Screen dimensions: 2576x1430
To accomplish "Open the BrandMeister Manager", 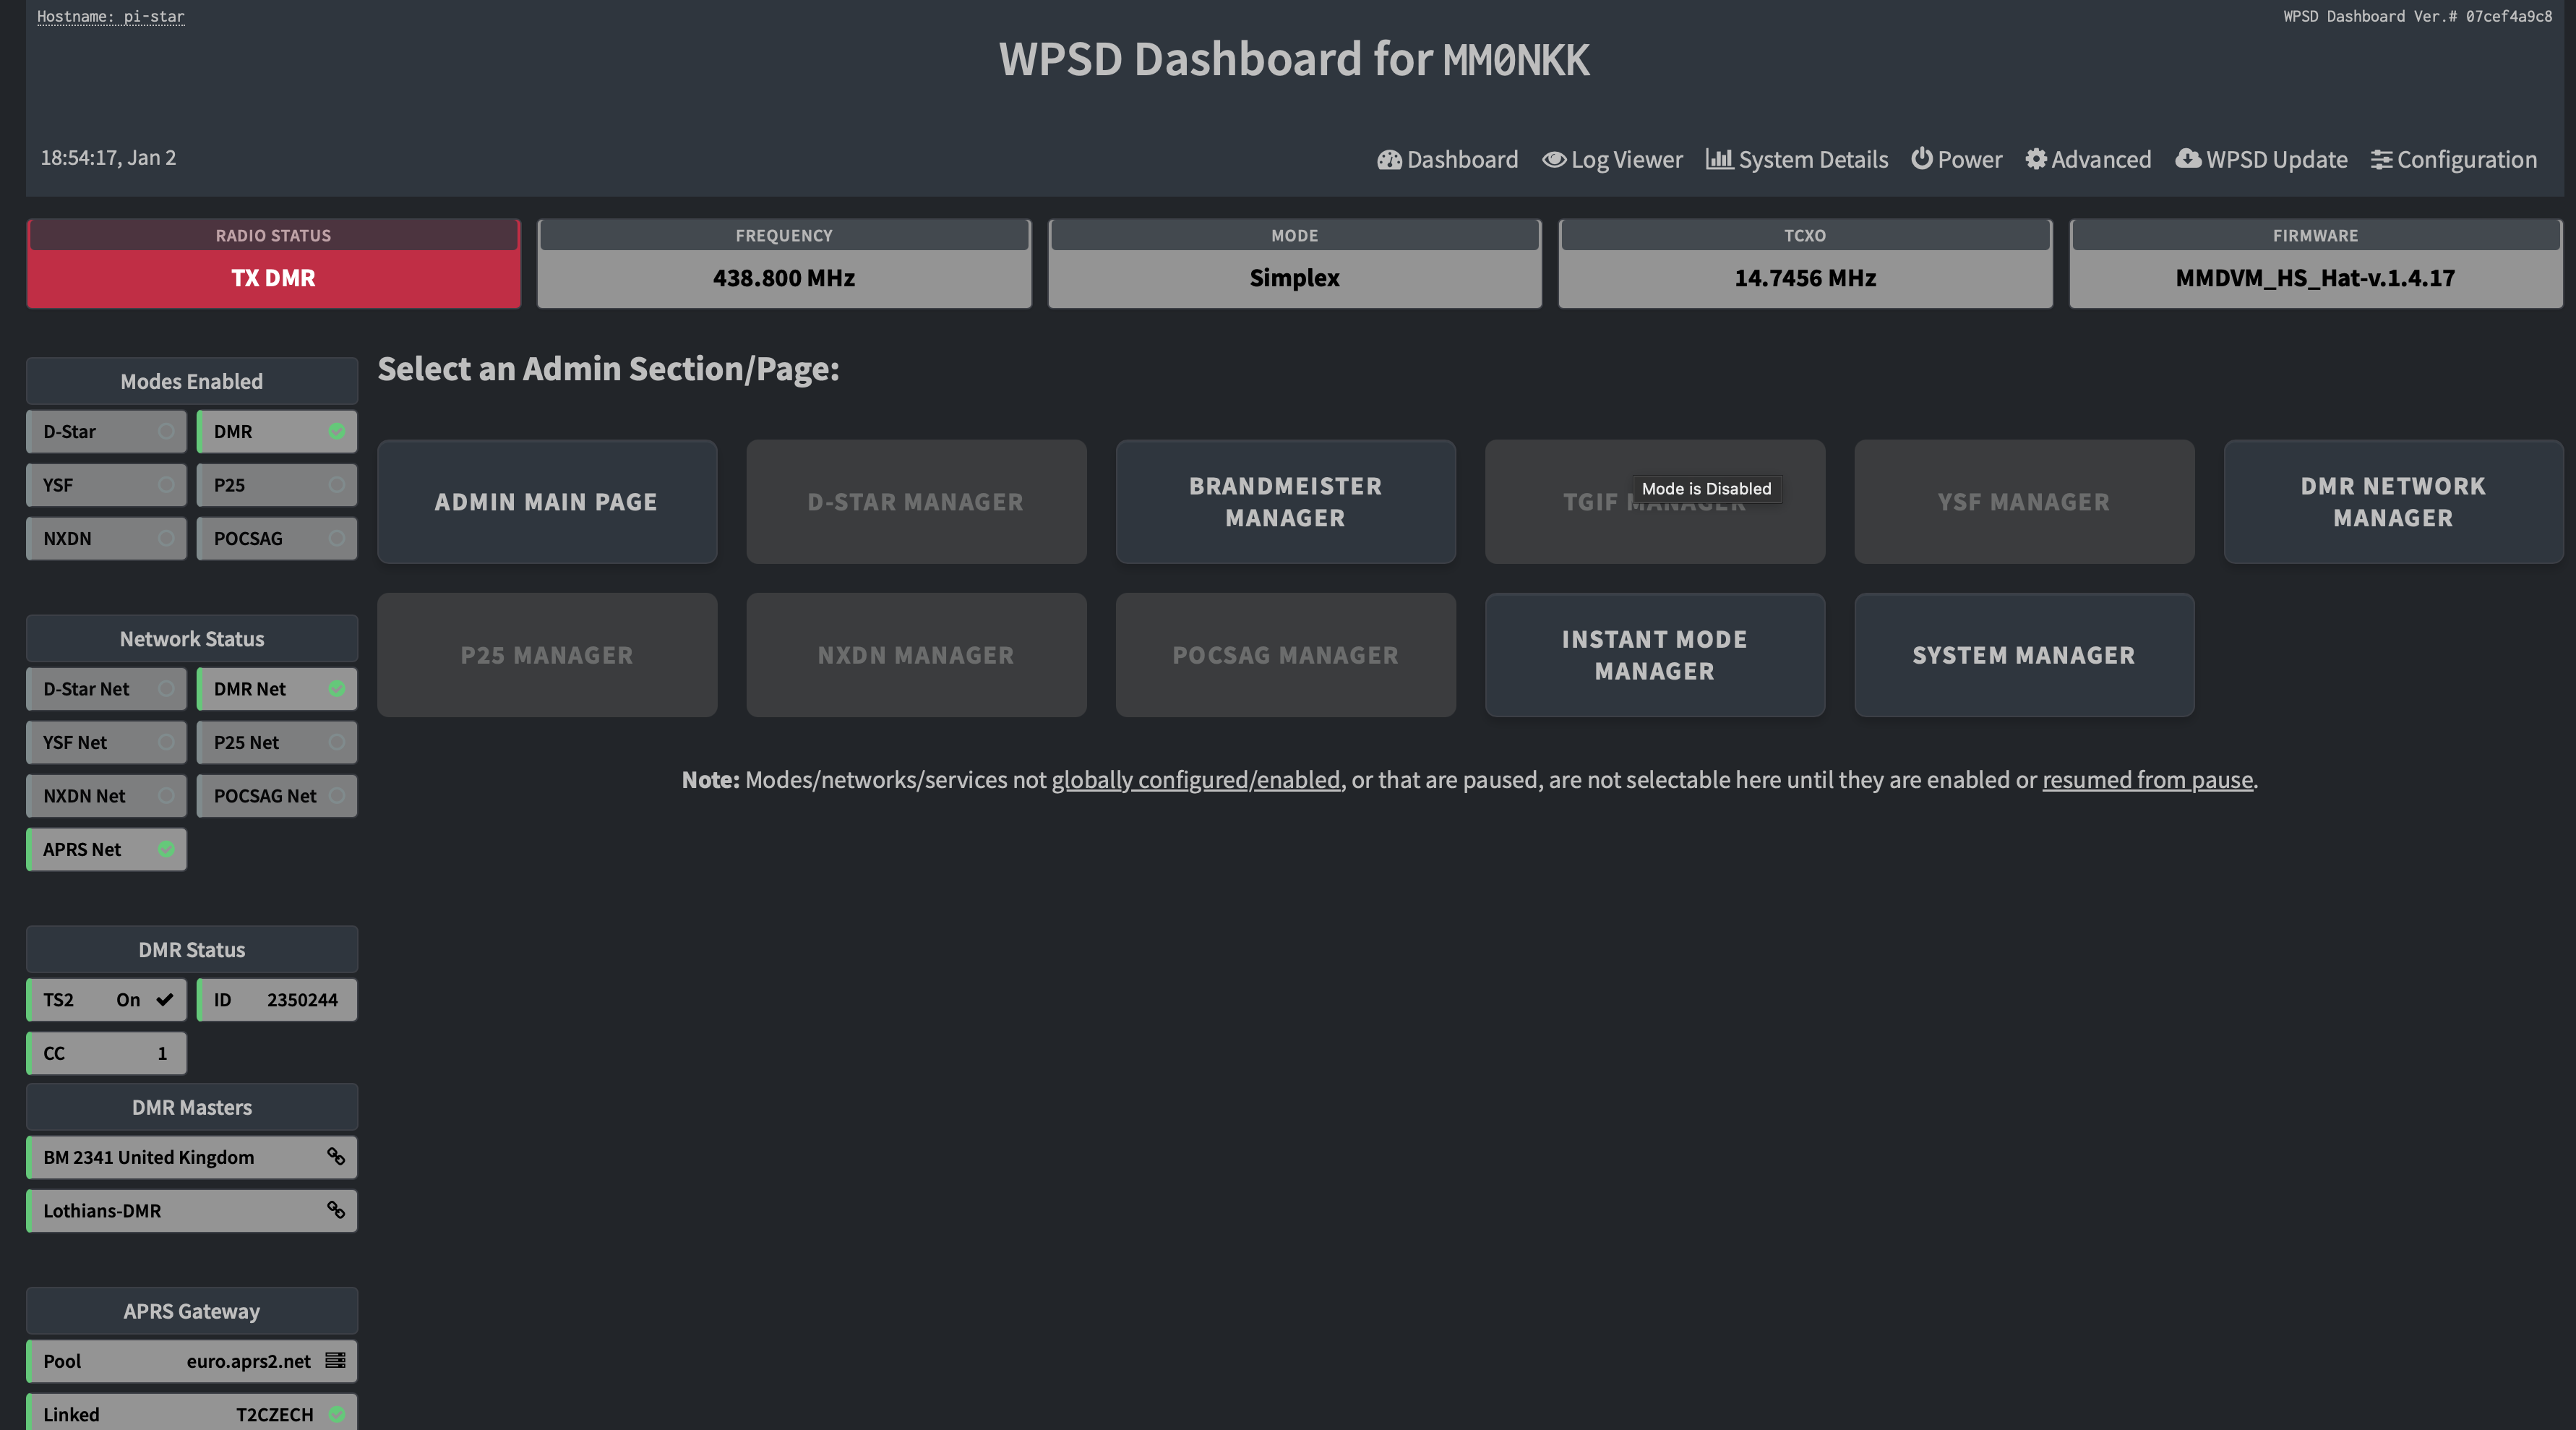I will pos(1286,502).
